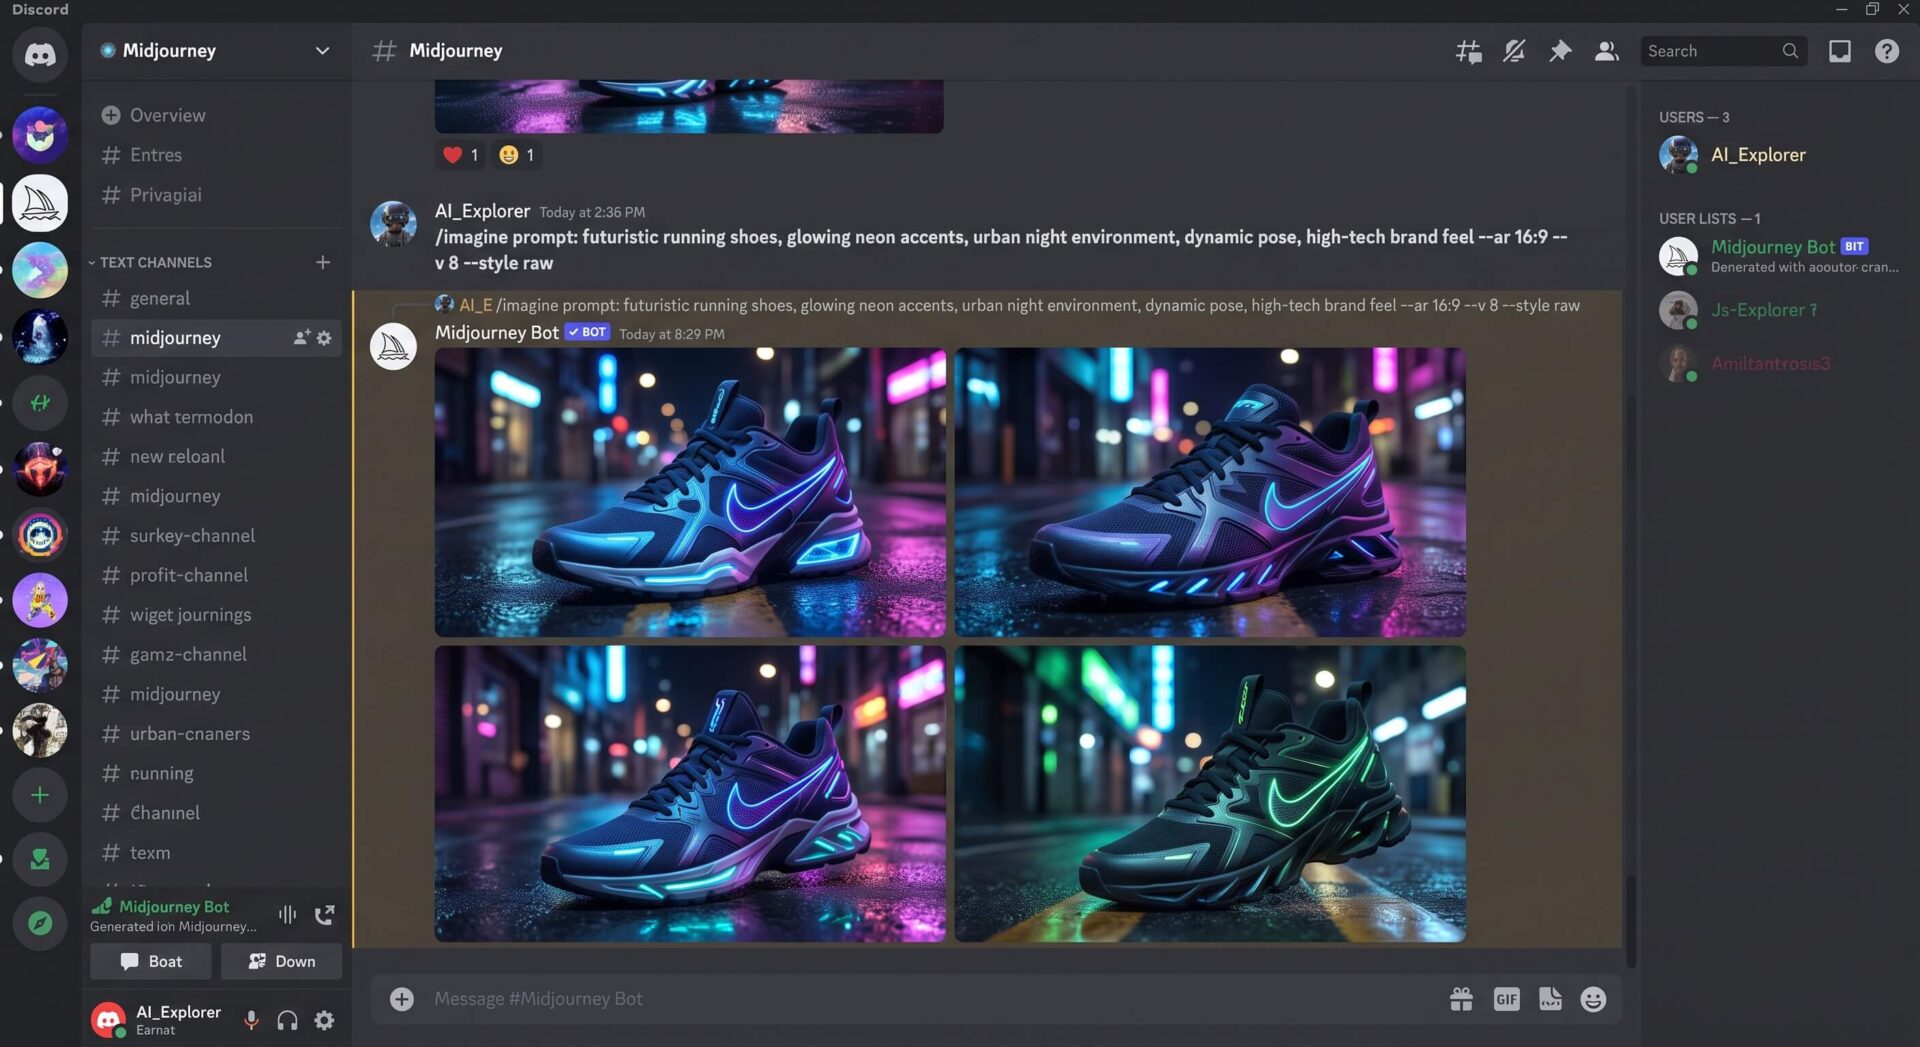
Task: Open the gift Nitro icon
Action: click(x=1461, y=999)
